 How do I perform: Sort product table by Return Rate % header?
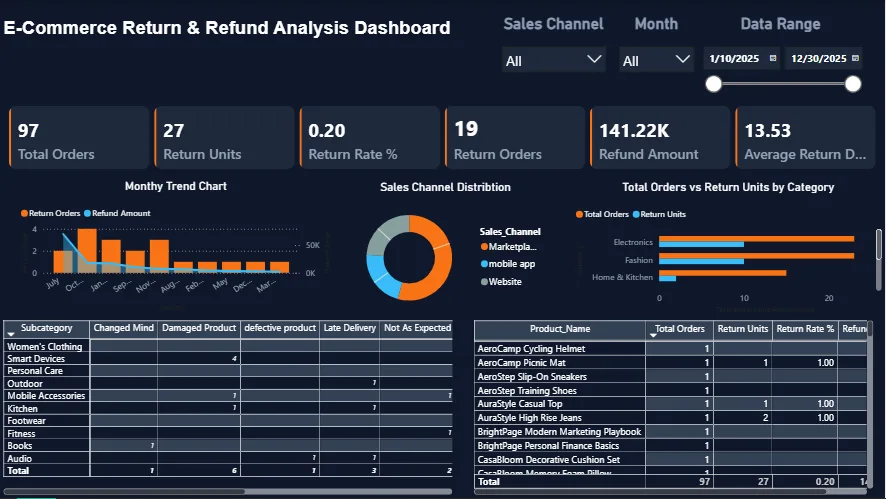point(805,329)
